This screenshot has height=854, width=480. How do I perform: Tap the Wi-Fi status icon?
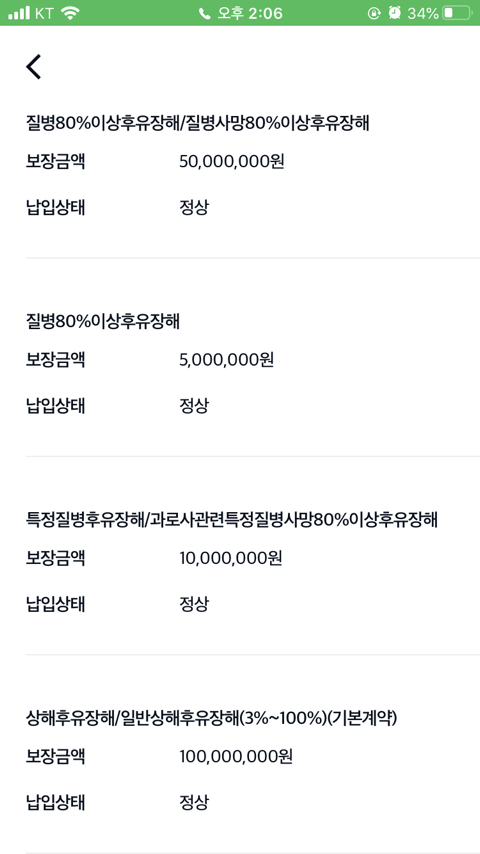click(69, 14)
